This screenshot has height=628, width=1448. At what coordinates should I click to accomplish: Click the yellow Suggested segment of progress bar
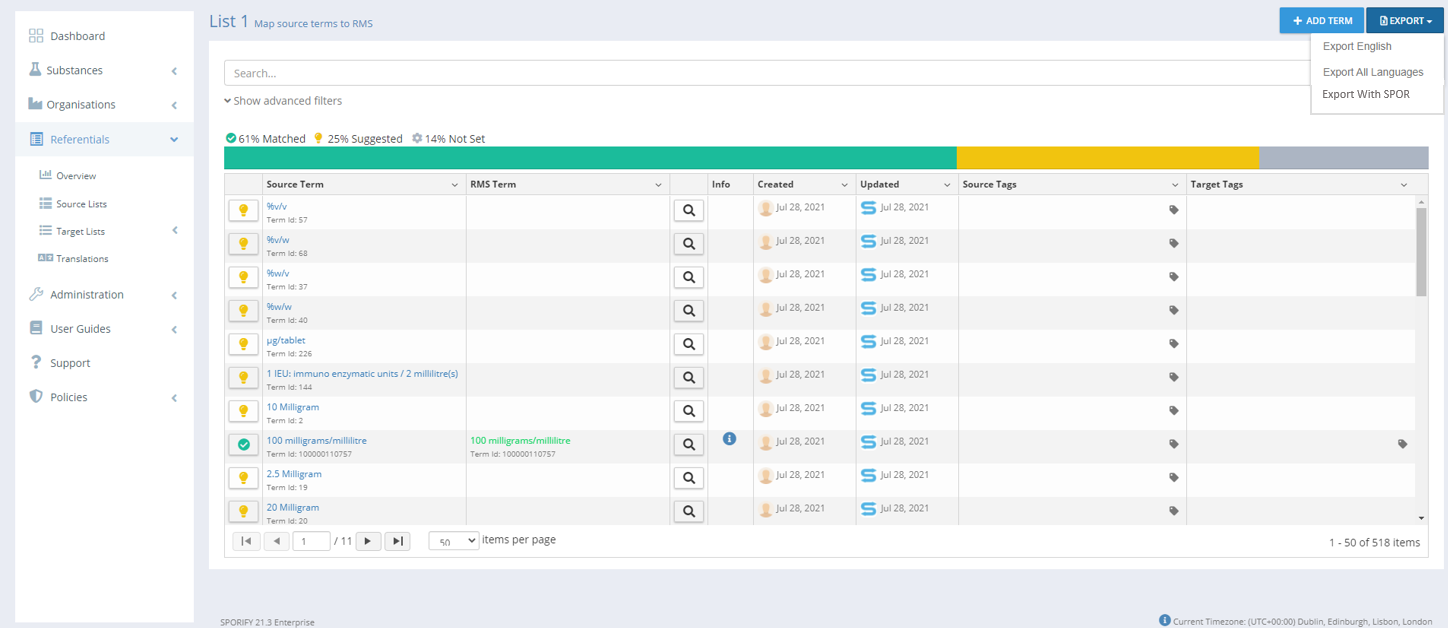(1107, 158)
